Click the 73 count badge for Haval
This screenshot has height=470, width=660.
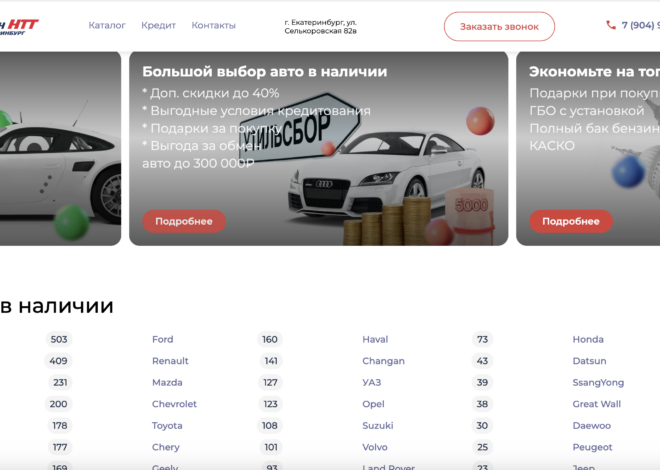tap(482, 339)
